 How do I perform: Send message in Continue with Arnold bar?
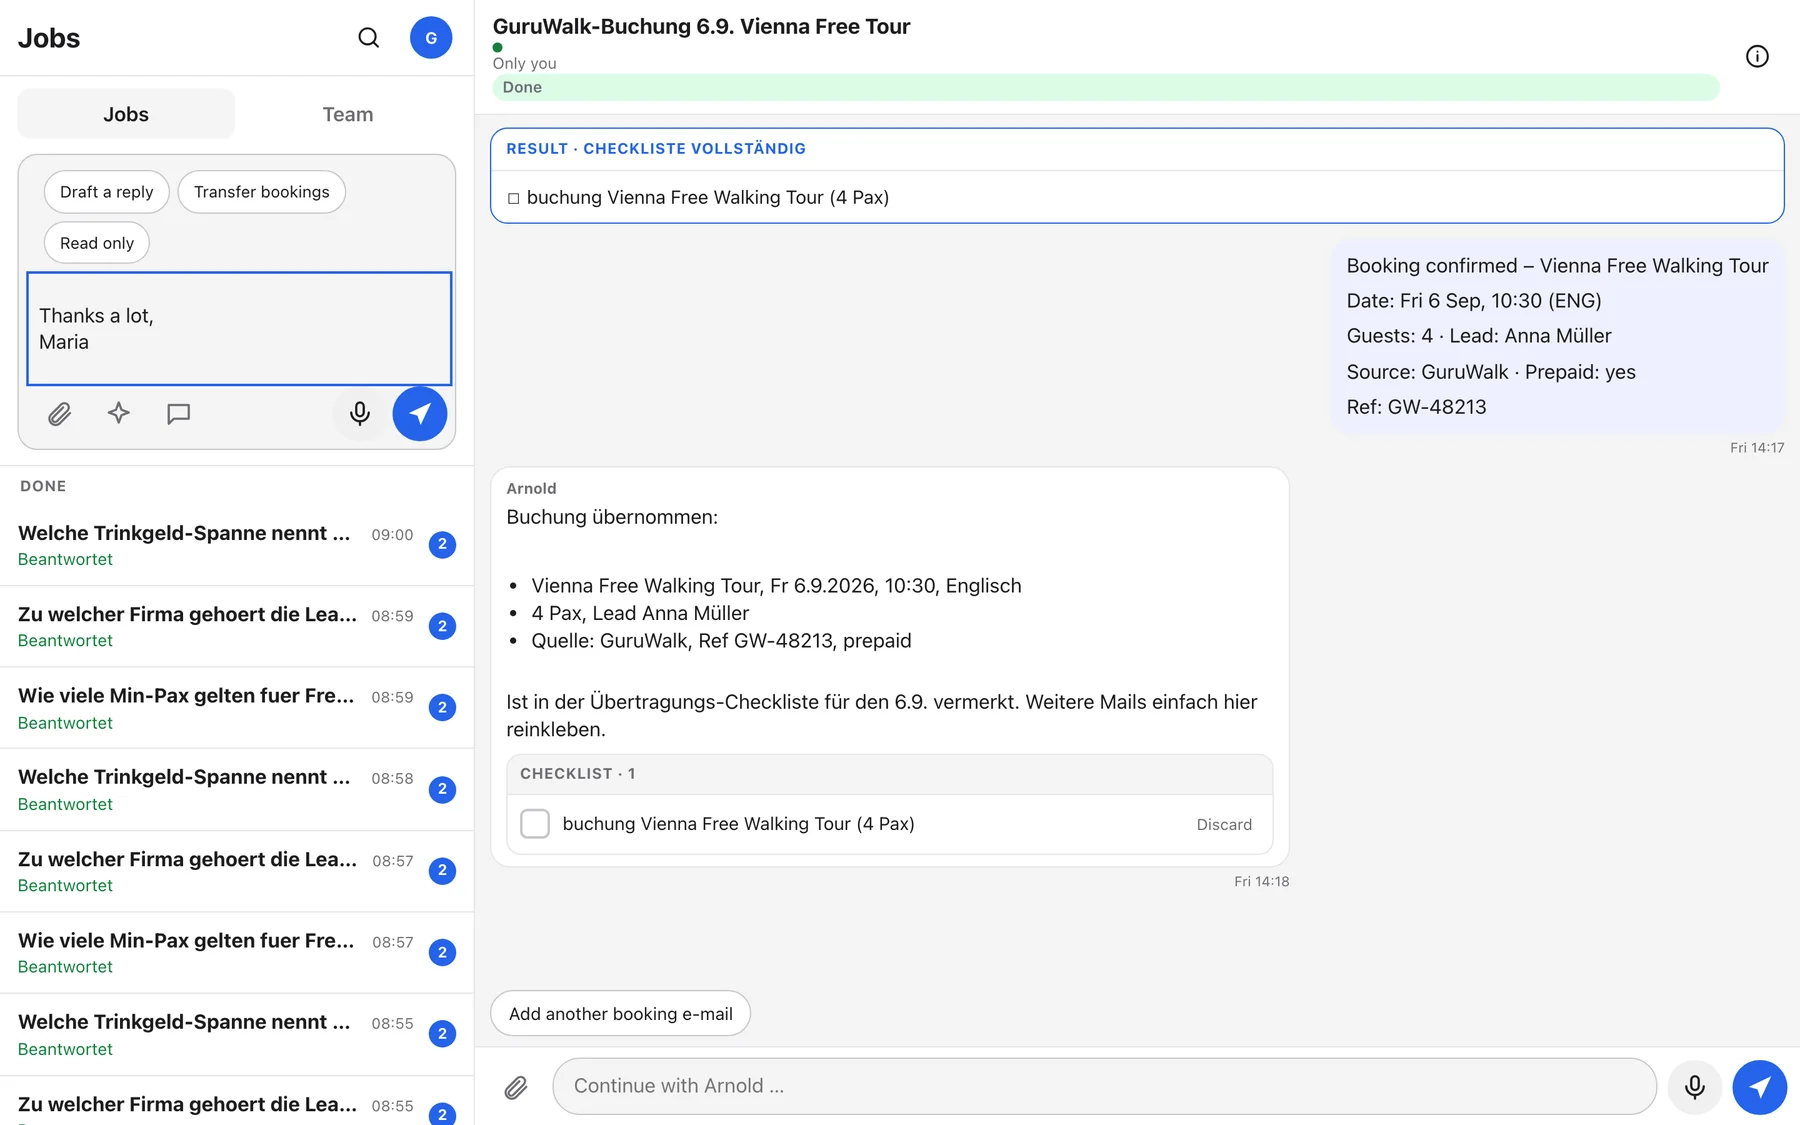click(1760, 1087)
